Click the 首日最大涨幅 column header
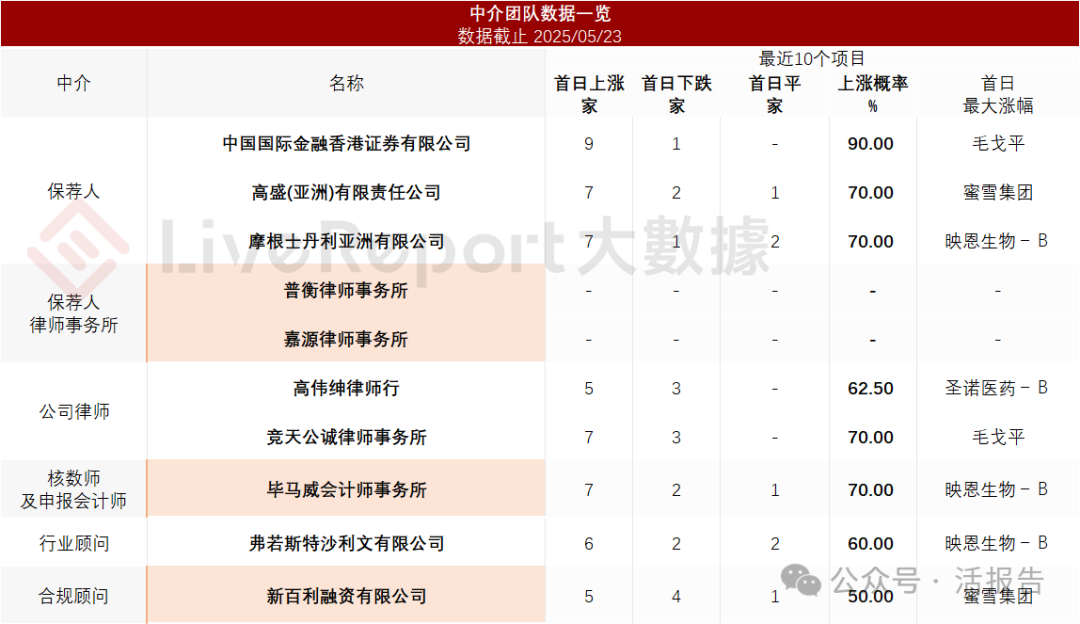 tap(997, 94)
